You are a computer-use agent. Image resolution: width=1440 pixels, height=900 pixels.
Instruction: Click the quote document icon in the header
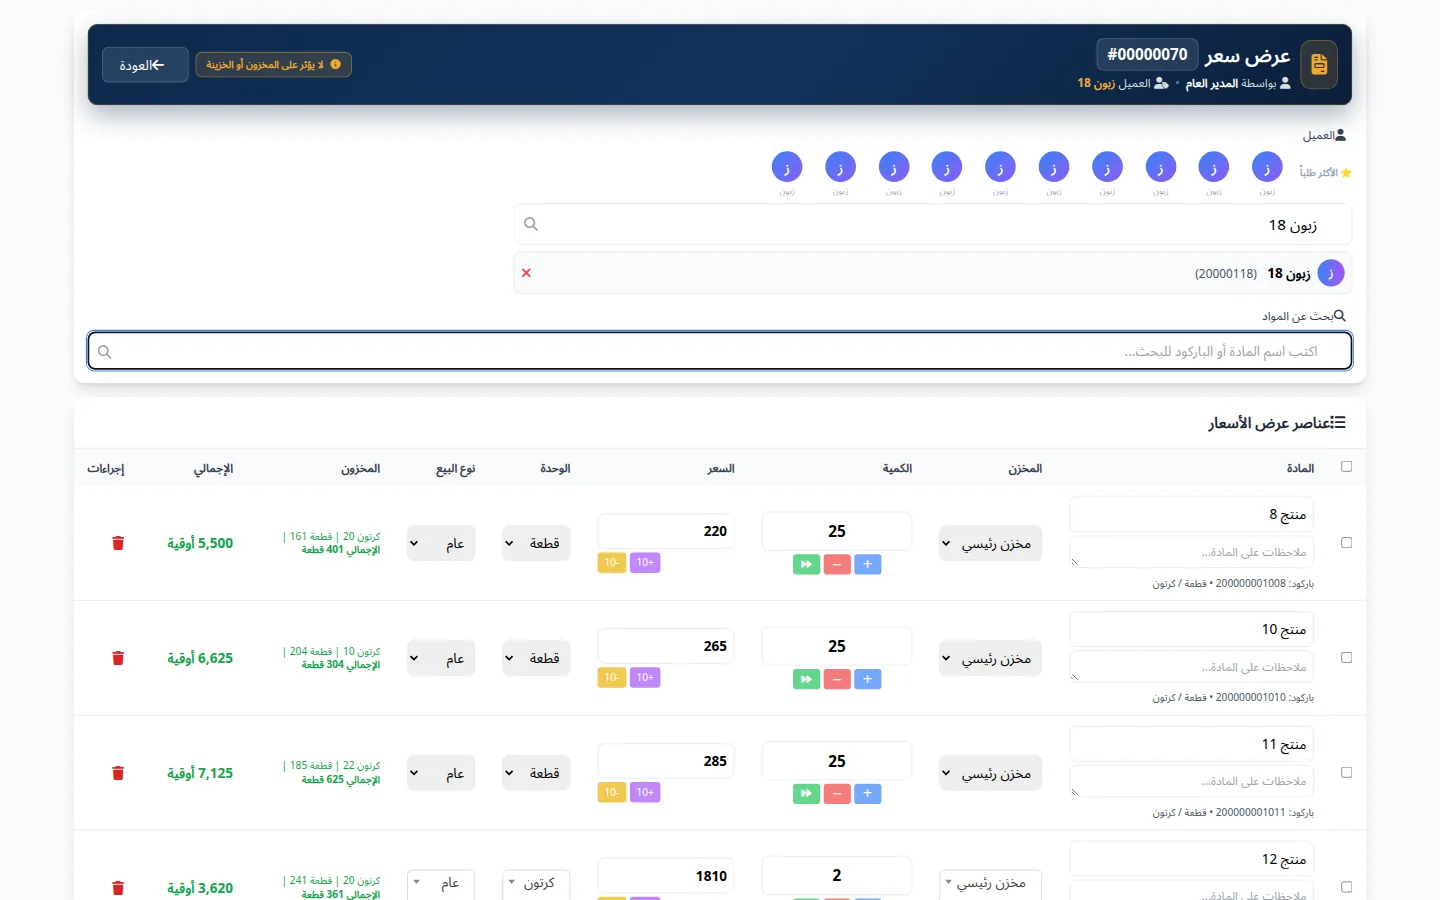[1319, 65]
